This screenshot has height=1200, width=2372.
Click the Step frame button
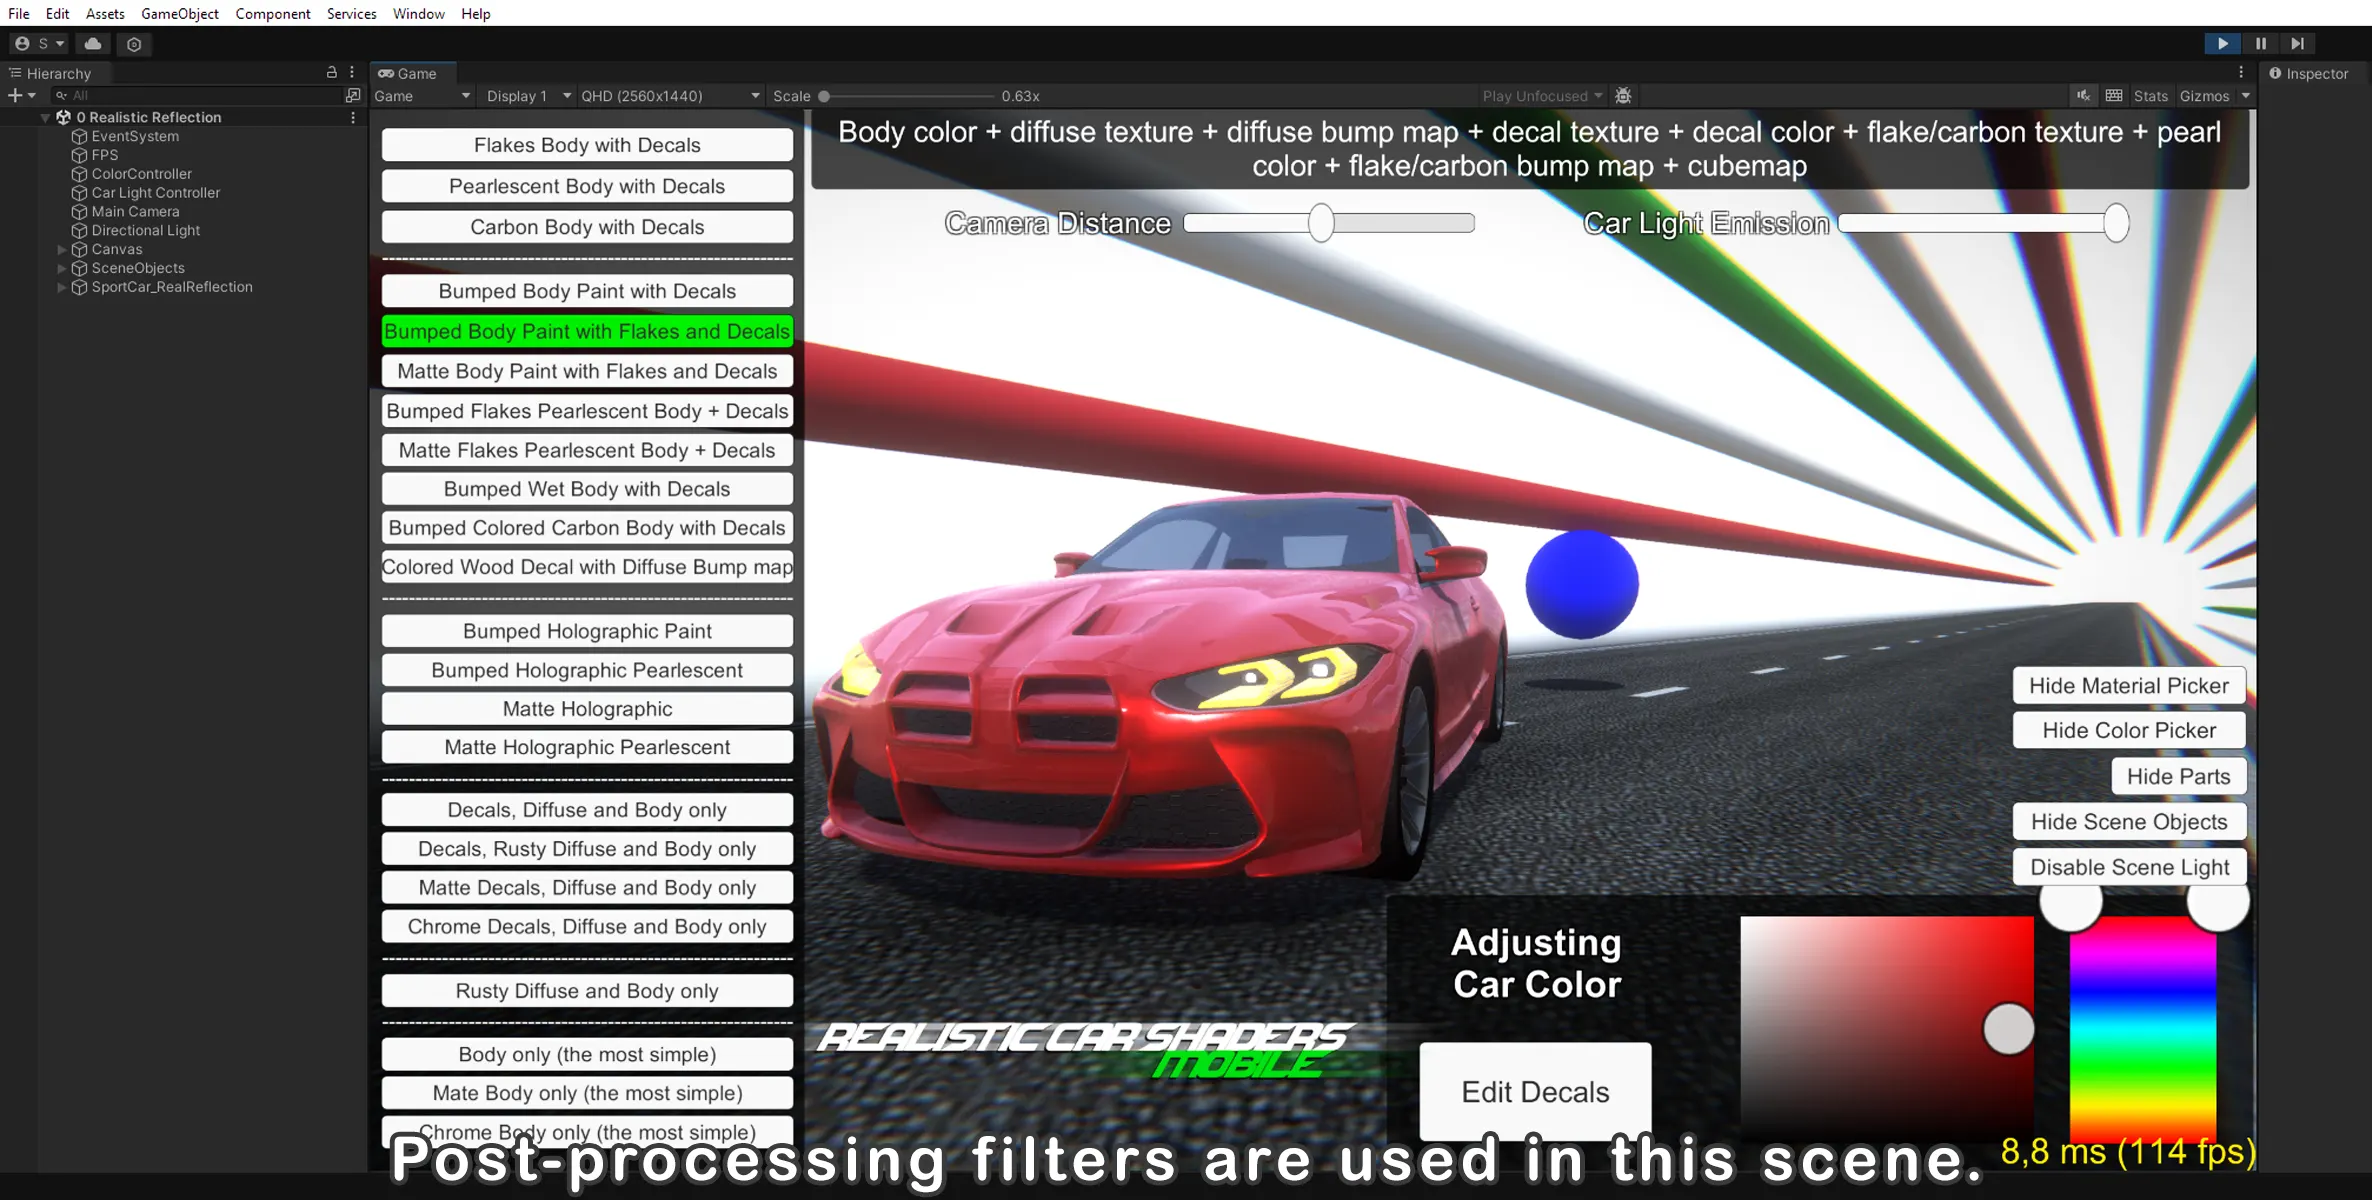pos(2297,43)
